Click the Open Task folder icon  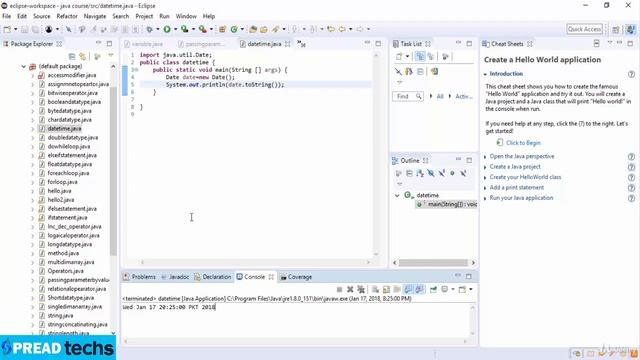(x=264, y=29)
